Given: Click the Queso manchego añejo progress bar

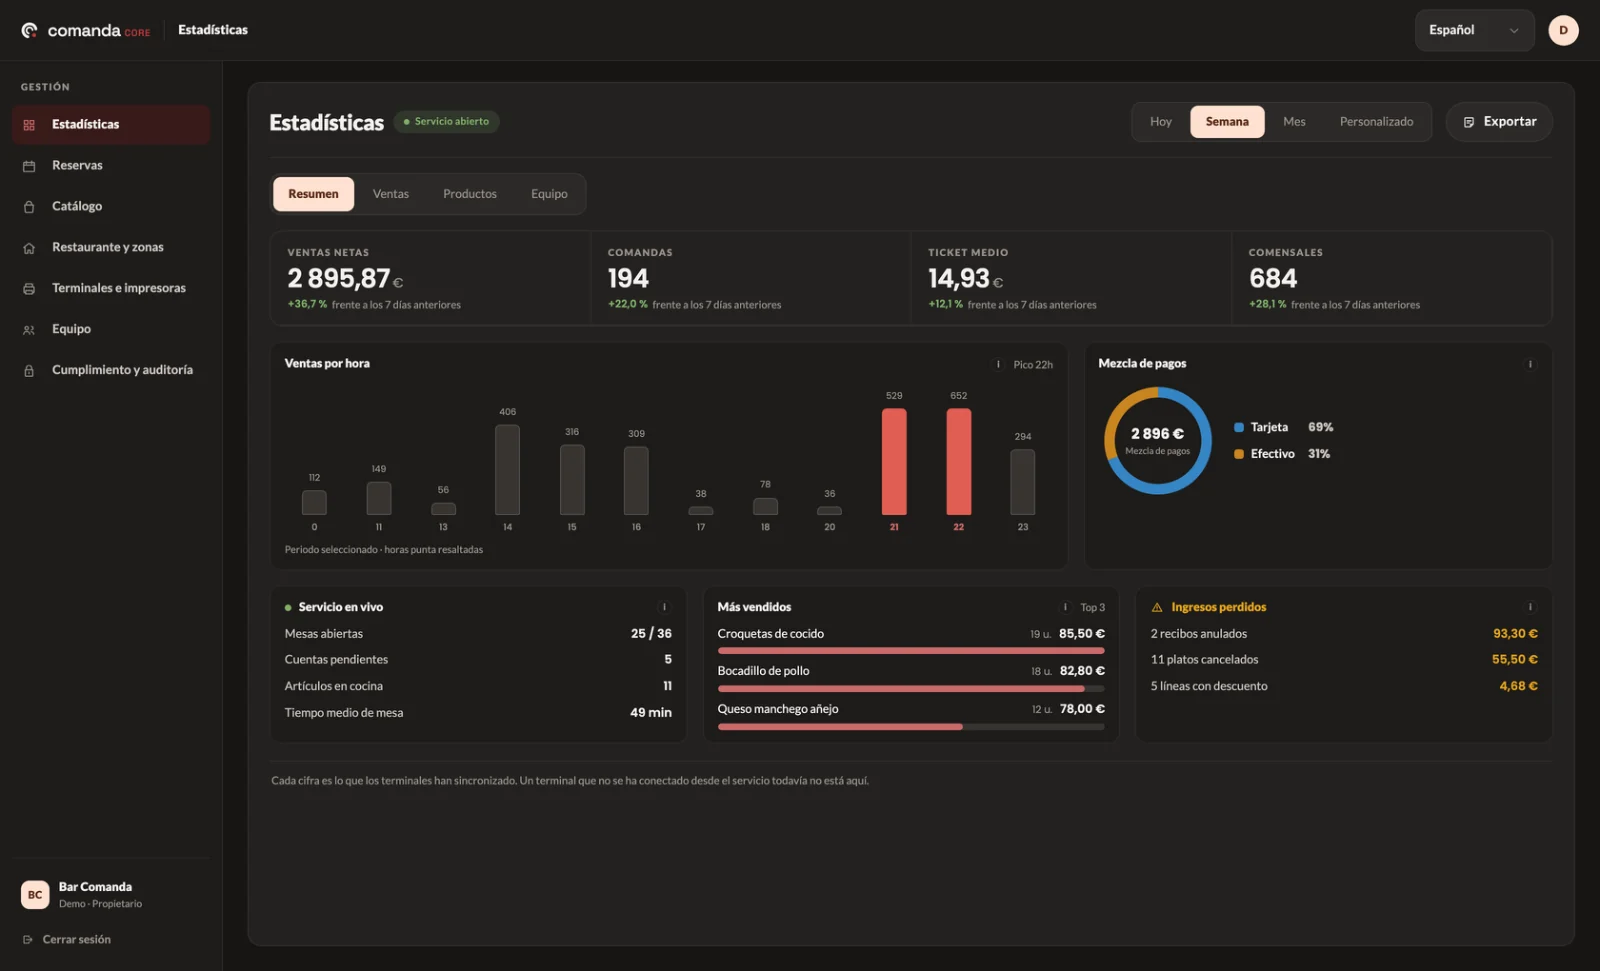Looking at the screenshot, I should tap(911, 727).
